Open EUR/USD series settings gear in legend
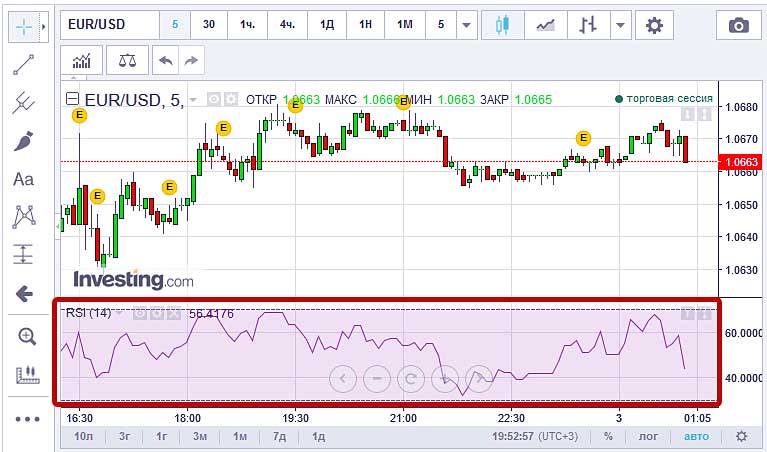This screenshot has width=767, height=452. tap(231, 99)
